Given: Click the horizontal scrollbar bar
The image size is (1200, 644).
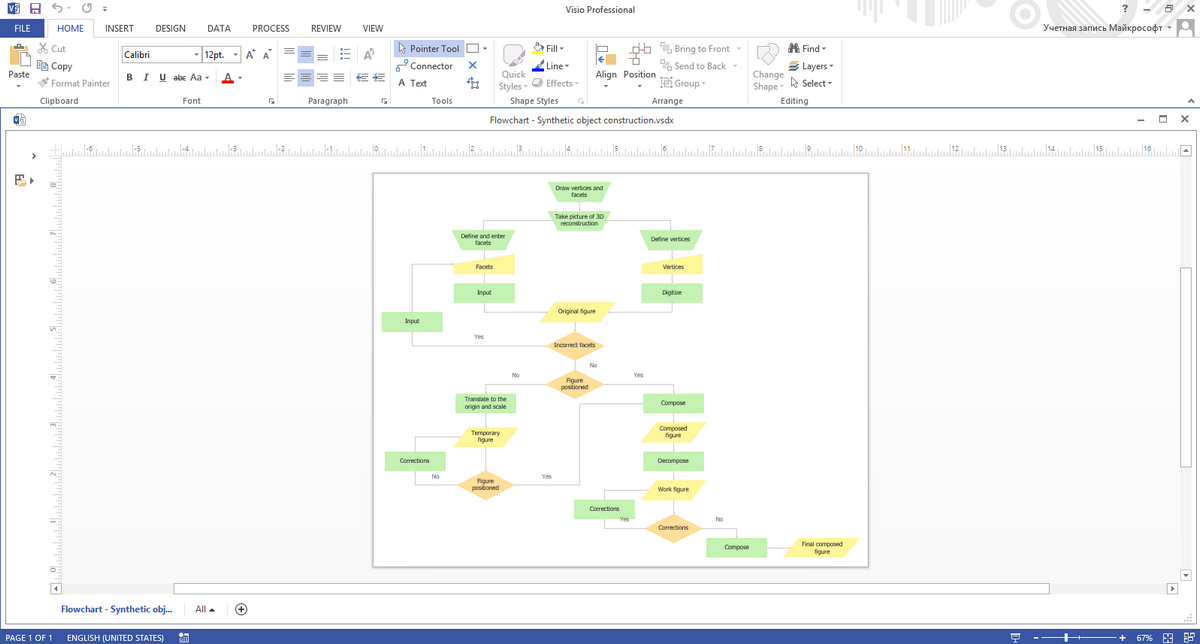Looking at the screenshot, I should (x=611, y=589).
